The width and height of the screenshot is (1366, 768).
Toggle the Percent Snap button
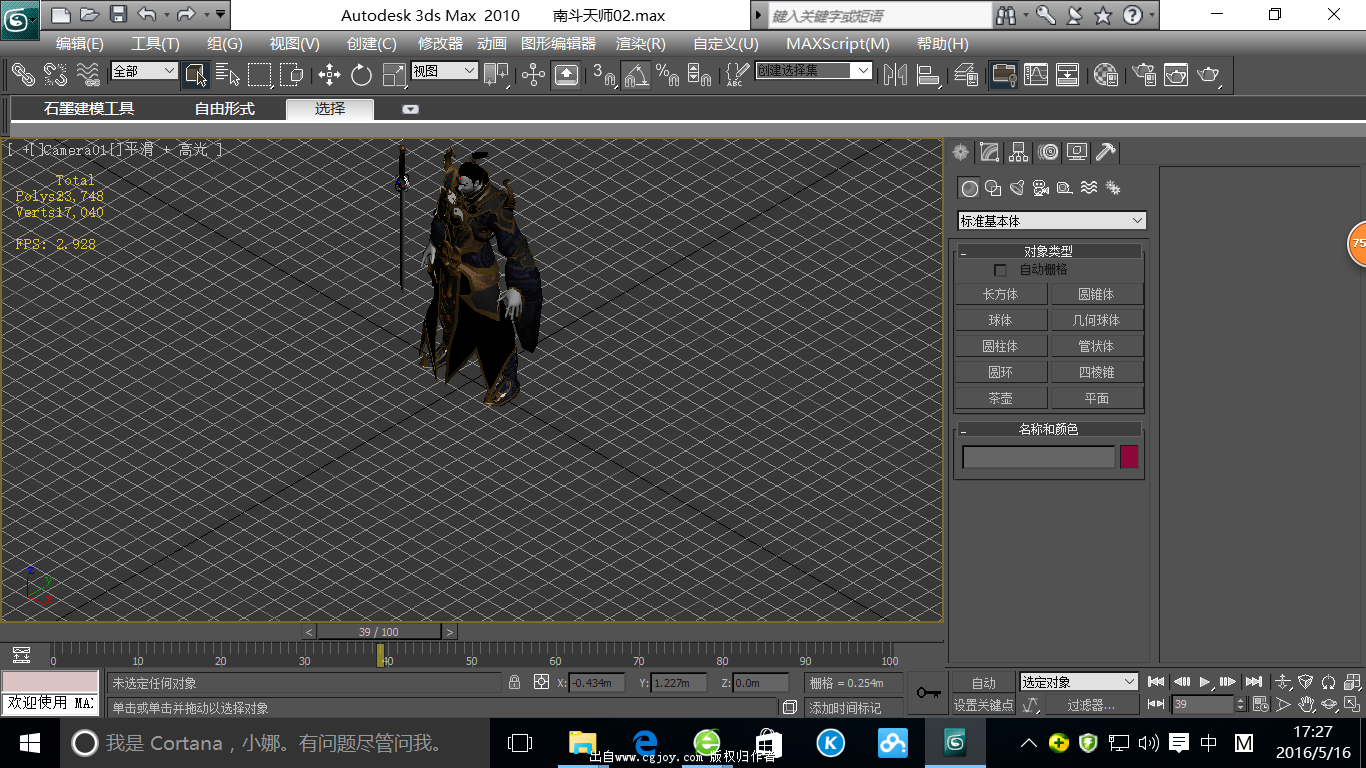667,74
